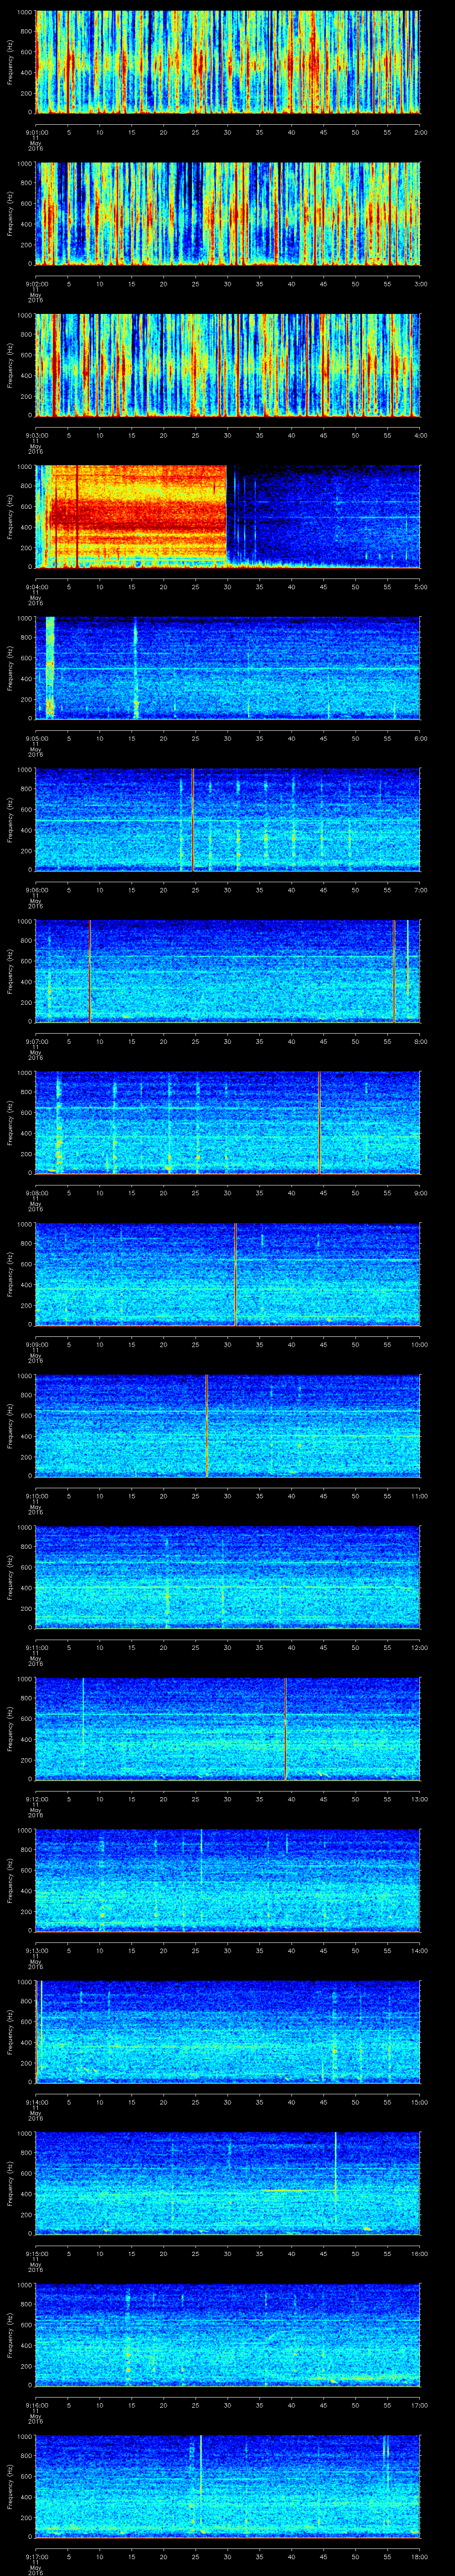Select the spectrogram panel starting at 9:11:00
The height and width of the screenshot is (2576, 455).
point(228,1577)
